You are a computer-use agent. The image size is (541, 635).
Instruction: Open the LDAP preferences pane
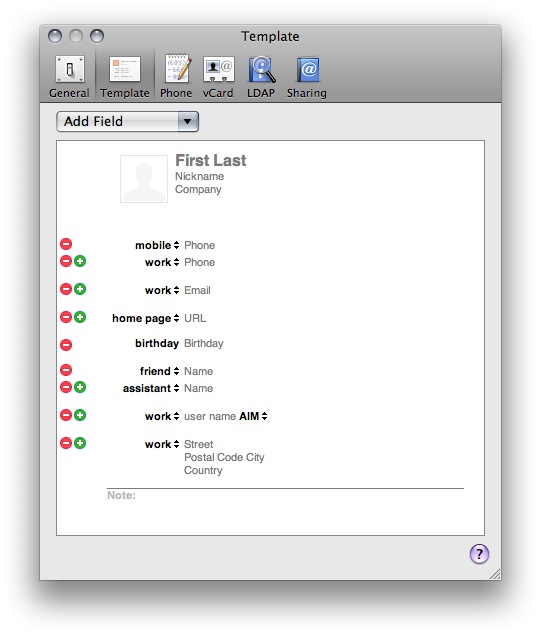[x=261, y=77]
